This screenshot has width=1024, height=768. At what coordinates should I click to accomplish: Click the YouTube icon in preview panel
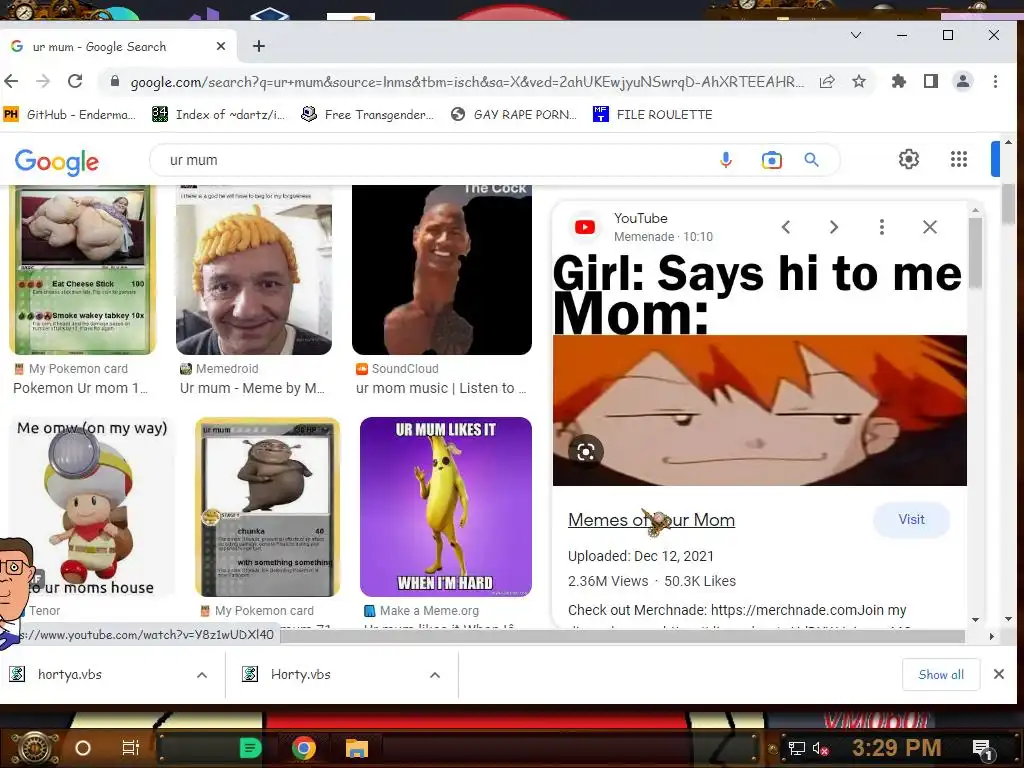[584, 227]
